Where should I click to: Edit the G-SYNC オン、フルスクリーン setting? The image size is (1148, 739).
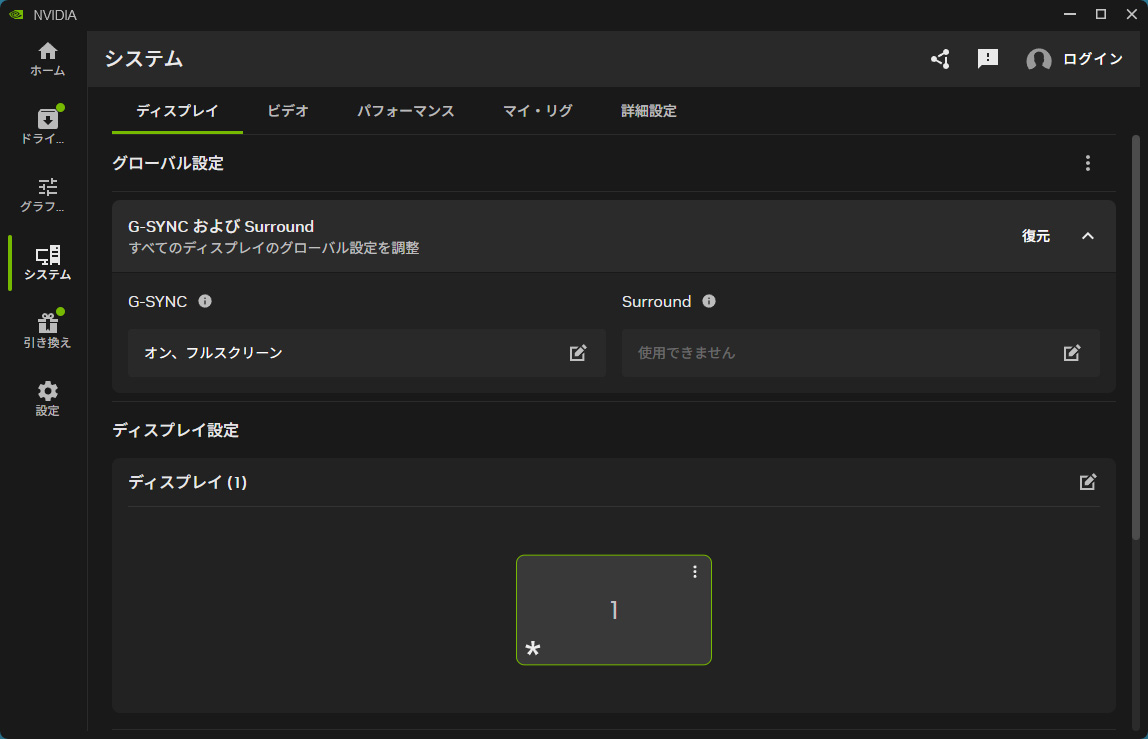pyautogui.click(x=578, y=353)
